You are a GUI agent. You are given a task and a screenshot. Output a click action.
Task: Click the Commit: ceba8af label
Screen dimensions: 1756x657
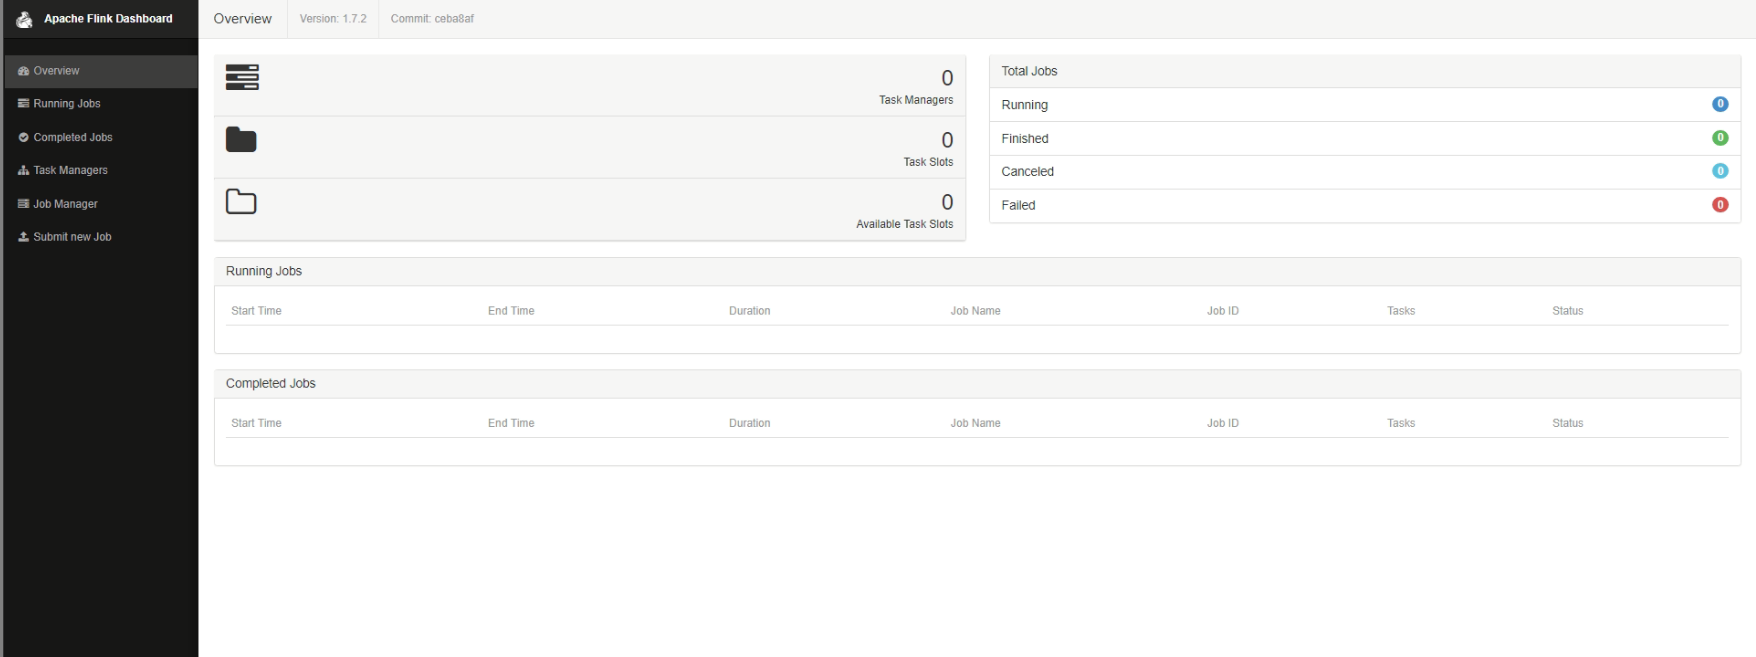click(x=432, y=19)
